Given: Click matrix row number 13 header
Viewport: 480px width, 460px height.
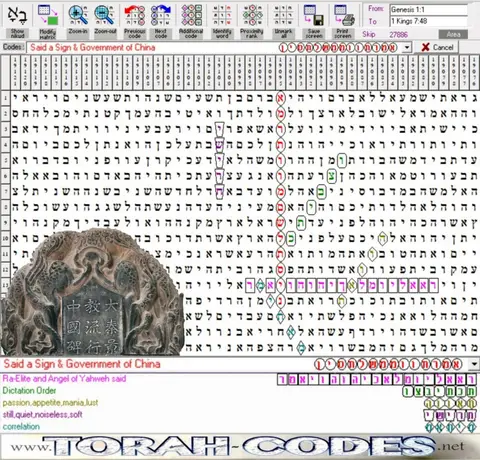Looking at the screenshot, I should click(x=5, y=285).
